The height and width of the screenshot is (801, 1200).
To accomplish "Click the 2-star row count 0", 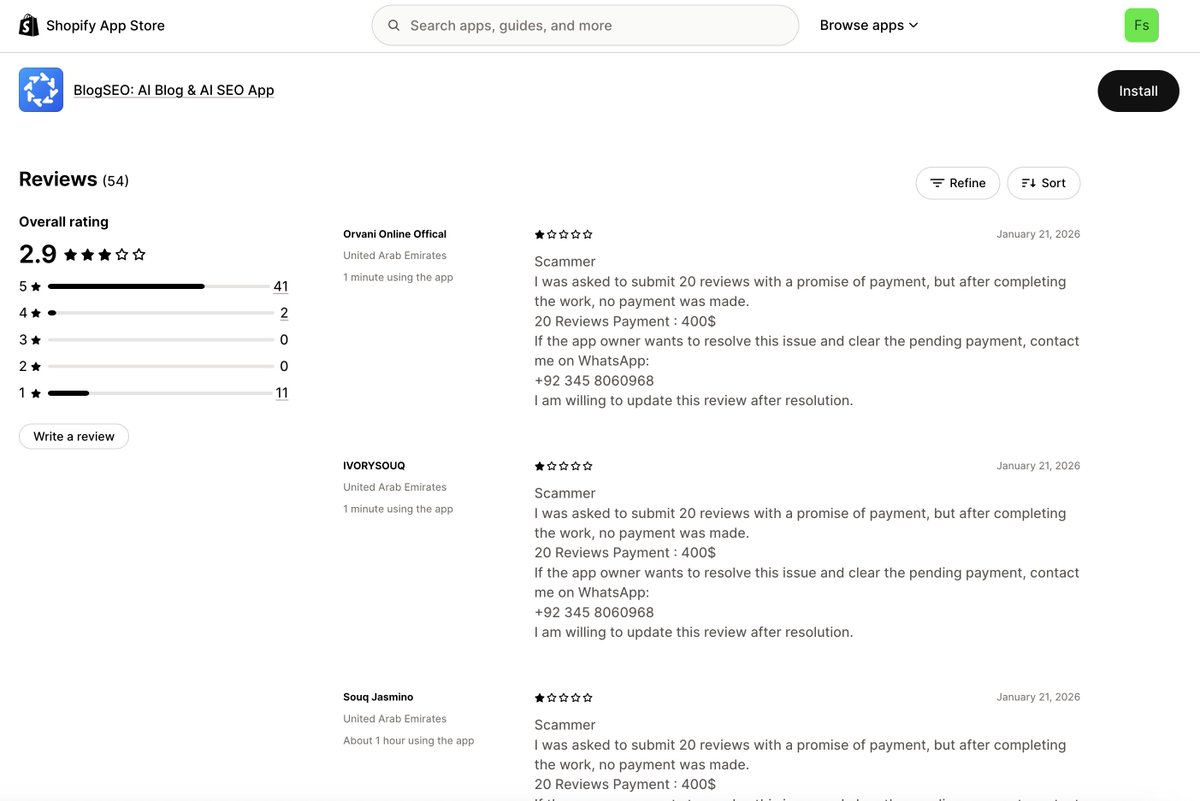I will (284, 366).
